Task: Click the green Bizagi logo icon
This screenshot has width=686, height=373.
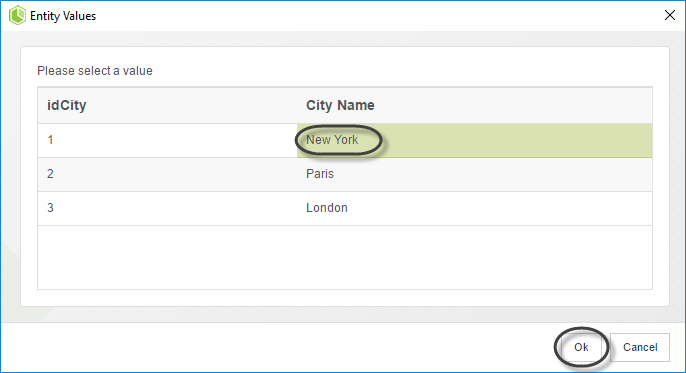Action: point(17,15)
